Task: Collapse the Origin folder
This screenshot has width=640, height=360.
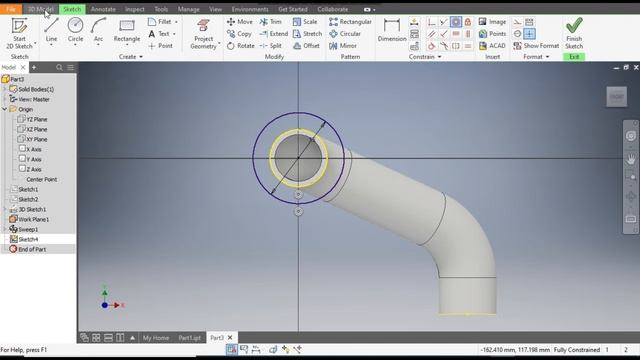Action: coord(4,109)
